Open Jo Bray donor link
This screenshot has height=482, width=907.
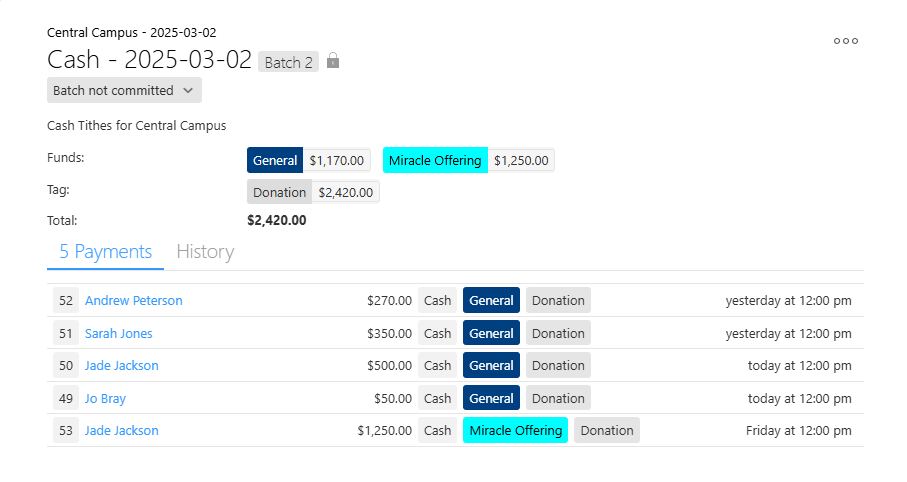click(x=105, y=399)
